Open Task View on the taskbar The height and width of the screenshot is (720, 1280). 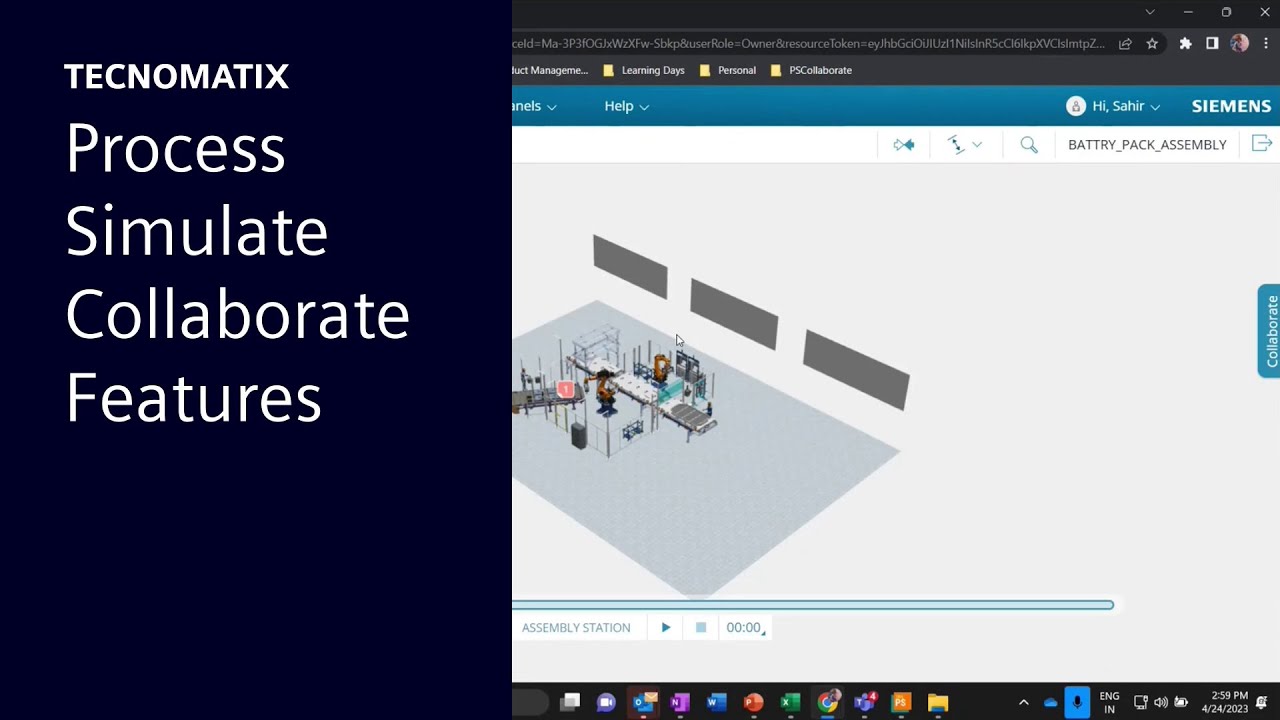pos(570,702)
